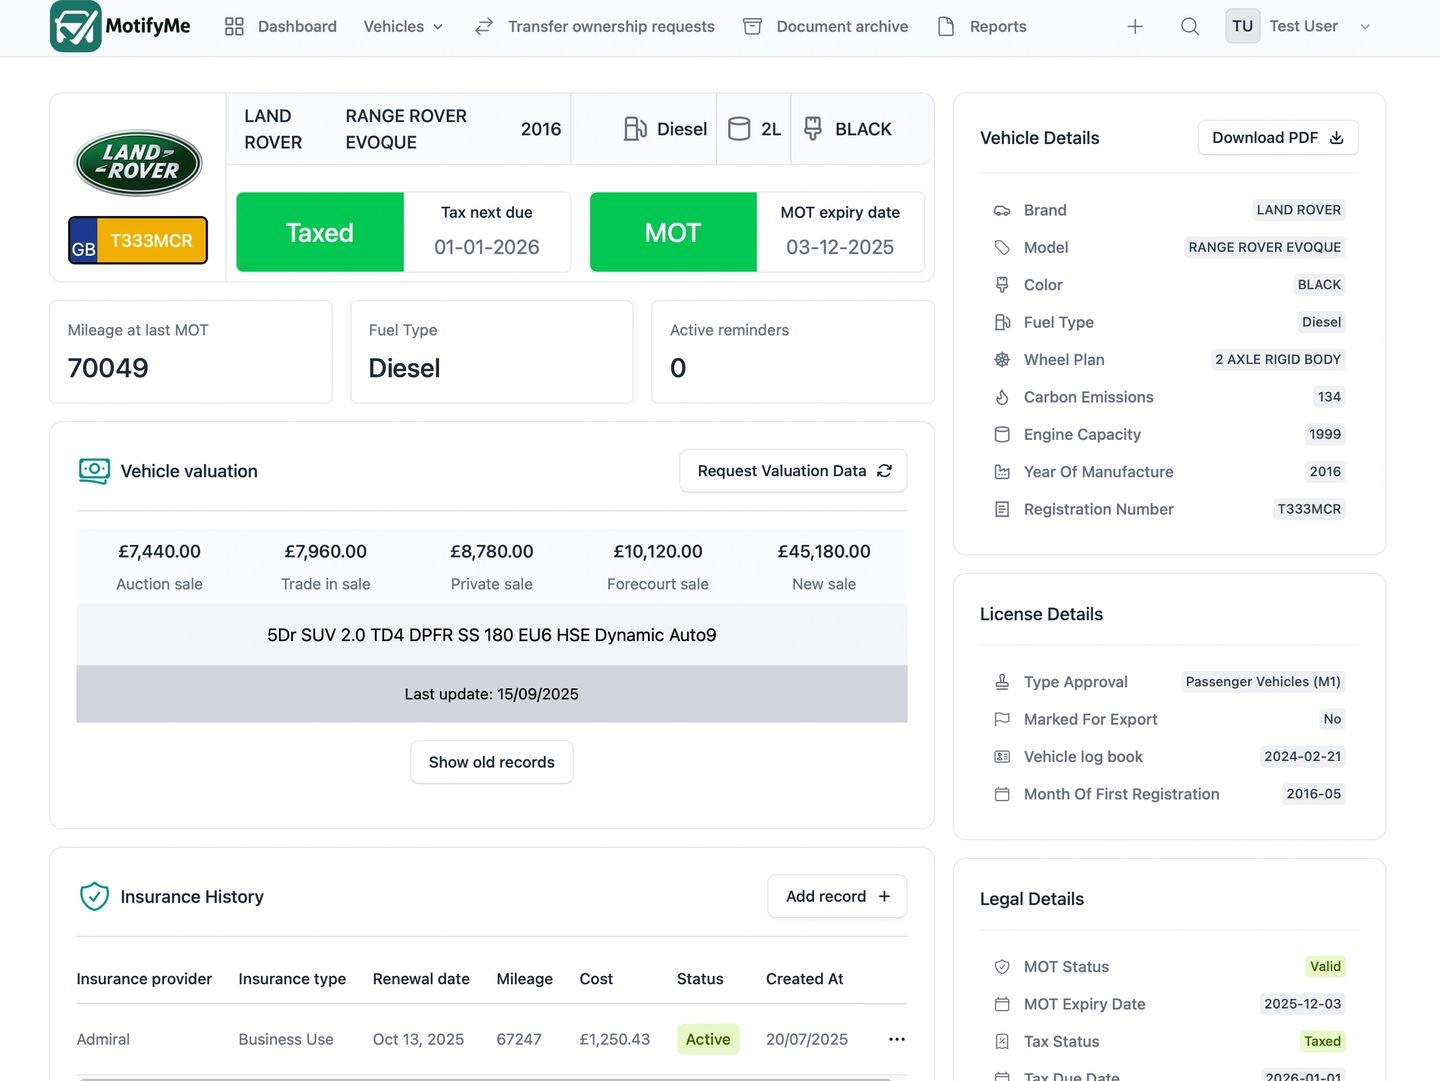This screenshot has width=1440, height=1081.
Task: Open the Document archive section
Action: [x=826, y=27]
